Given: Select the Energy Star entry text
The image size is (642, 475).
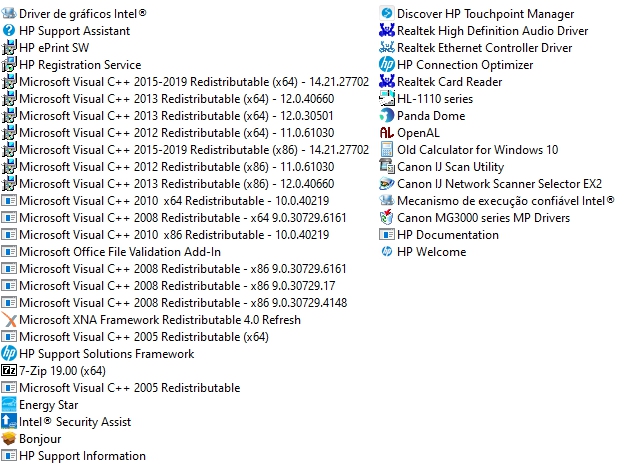Looking at the screenshot, I should point(49,405).
